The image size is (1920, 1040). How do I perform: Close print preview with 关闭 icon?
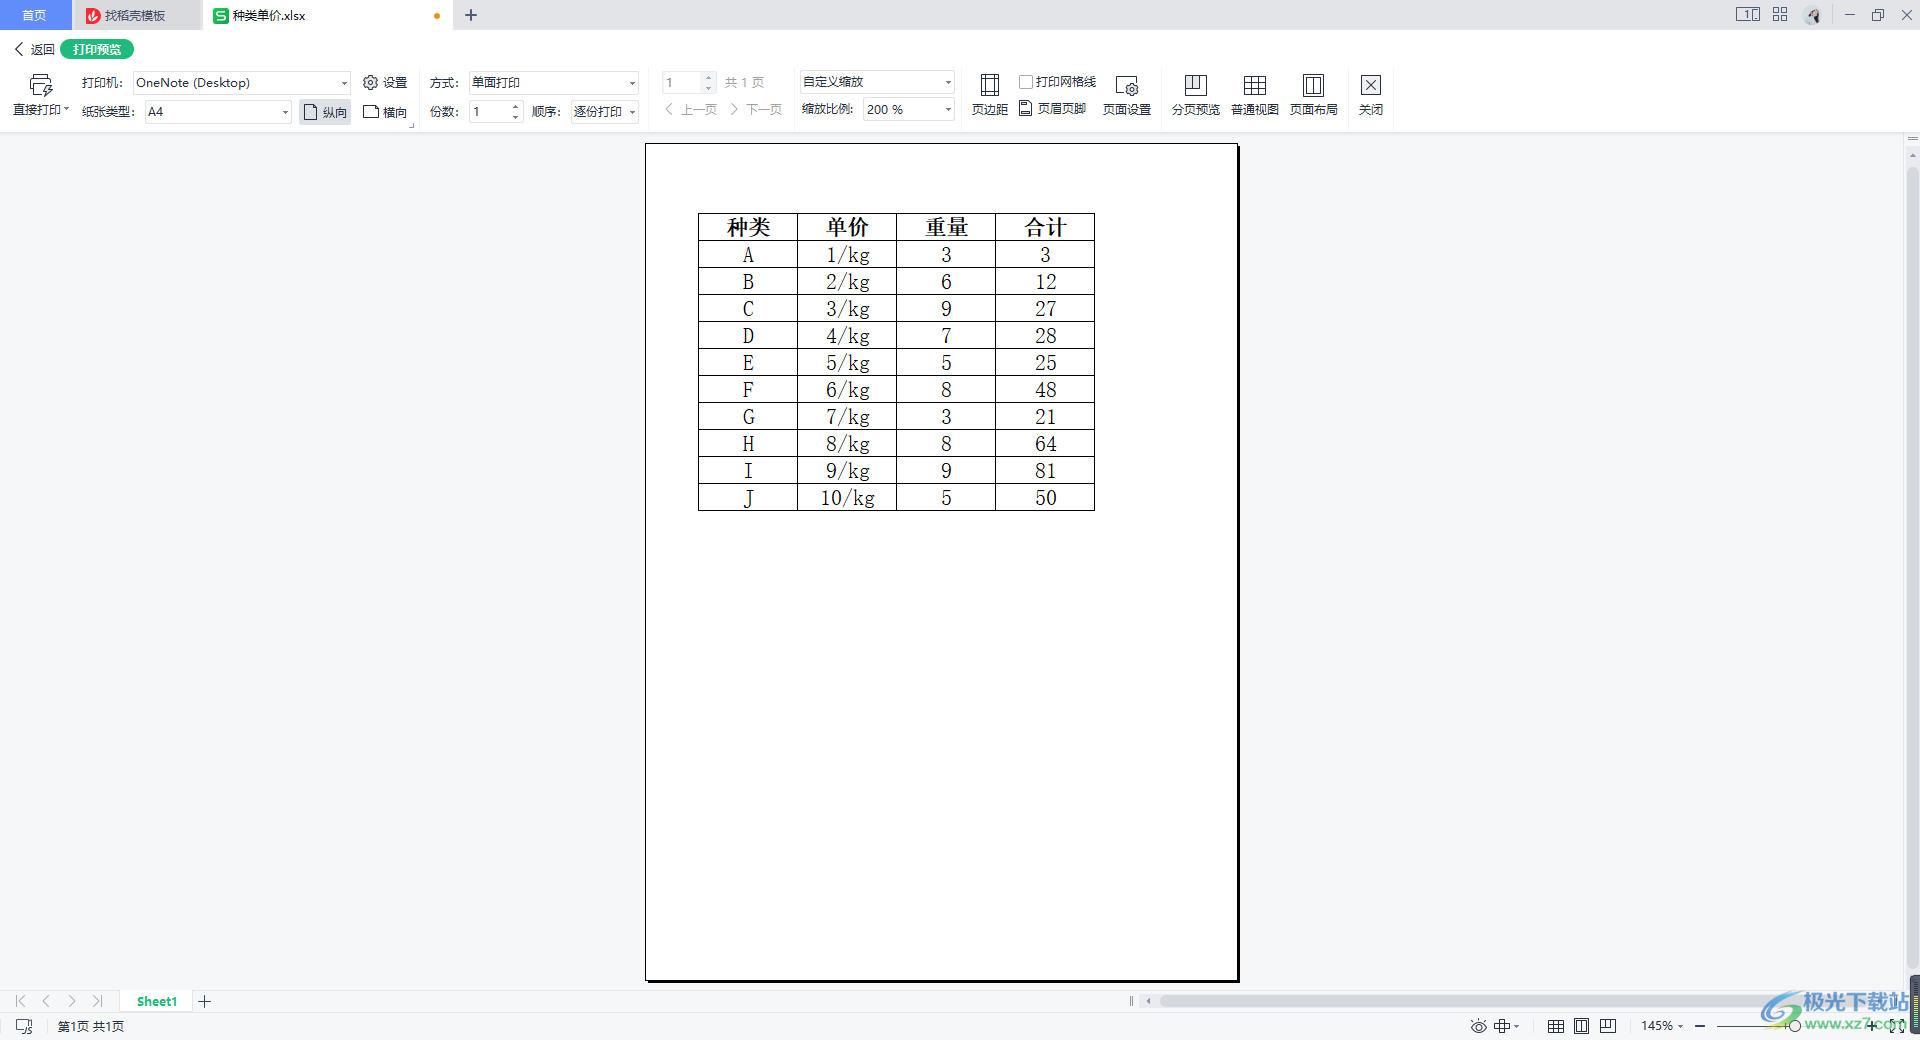(x=1371, y=95)
